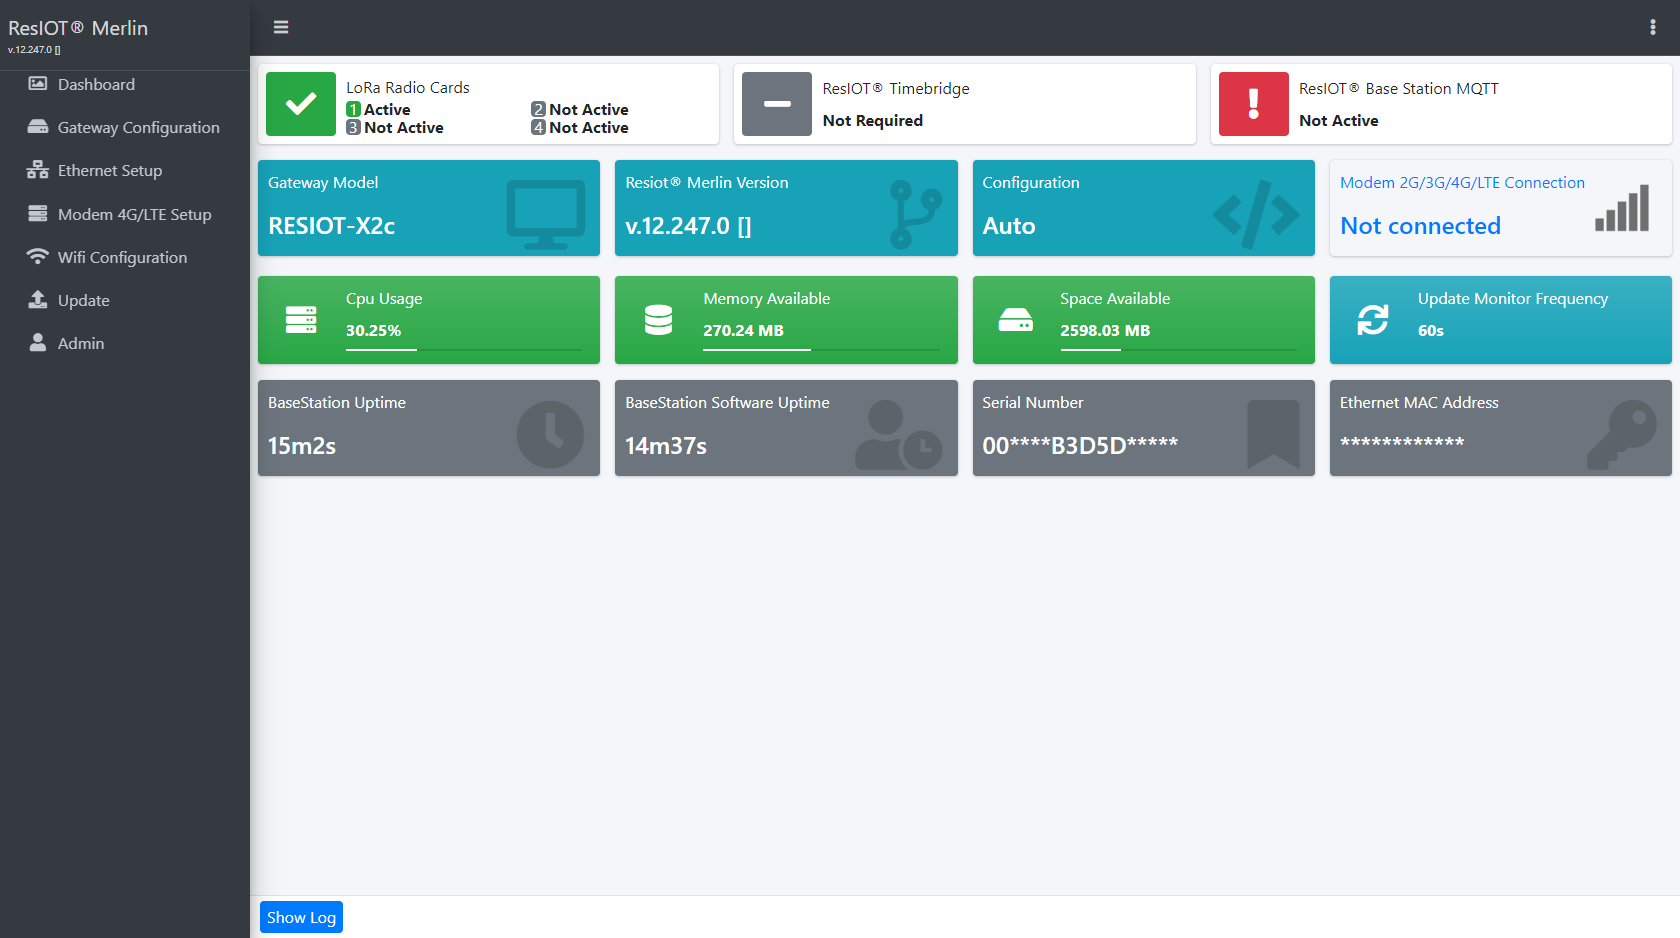Viewport: 1680px width, 938px height.
Task: Click the LoRa Radio Cards heading
Action: 408,87
